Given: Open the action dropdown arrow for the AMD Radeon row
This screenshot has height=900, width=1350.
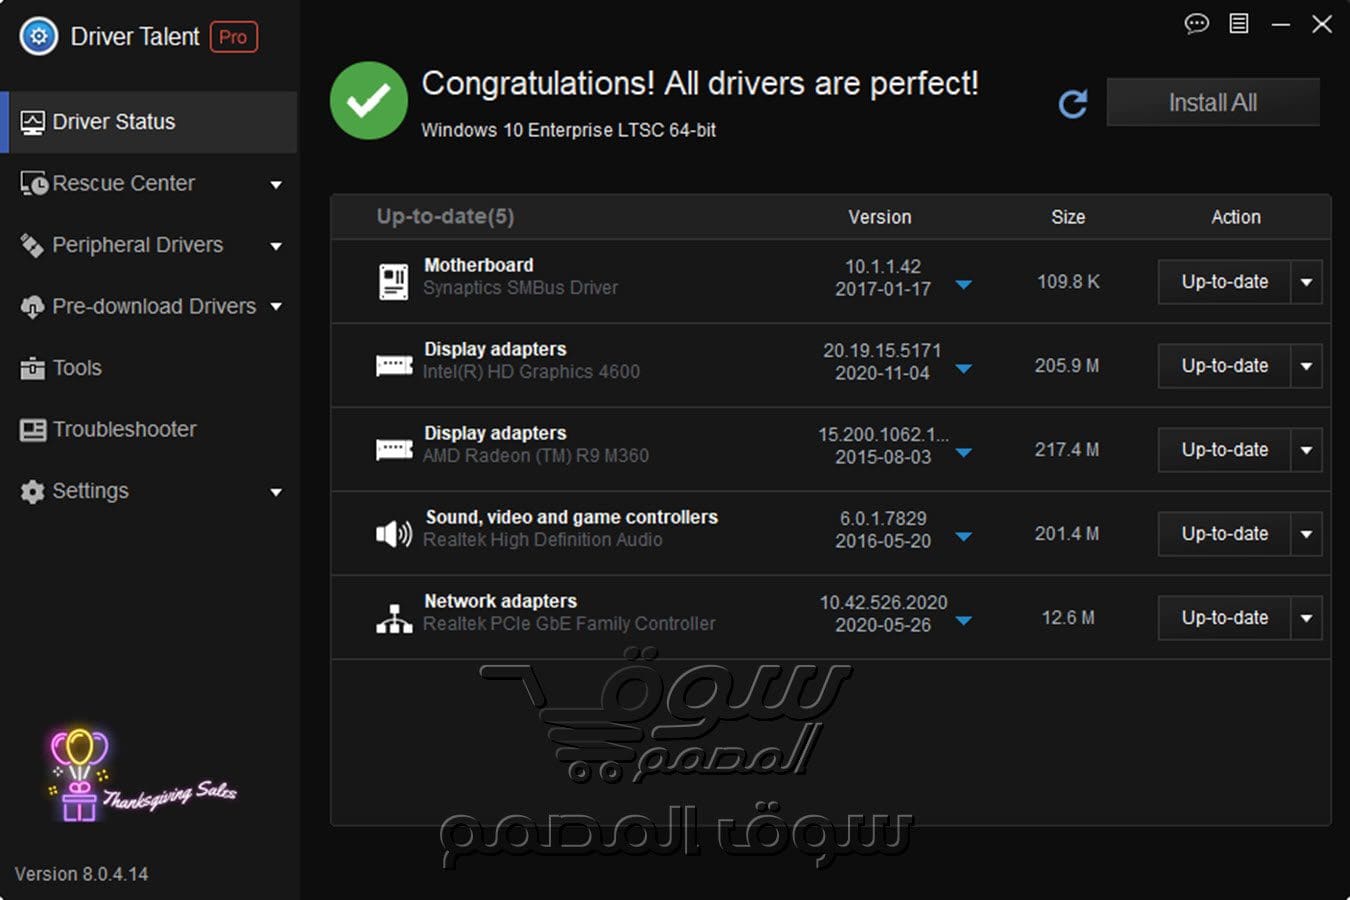Looking at the screenshot, I should click(x=1306, y=450).
